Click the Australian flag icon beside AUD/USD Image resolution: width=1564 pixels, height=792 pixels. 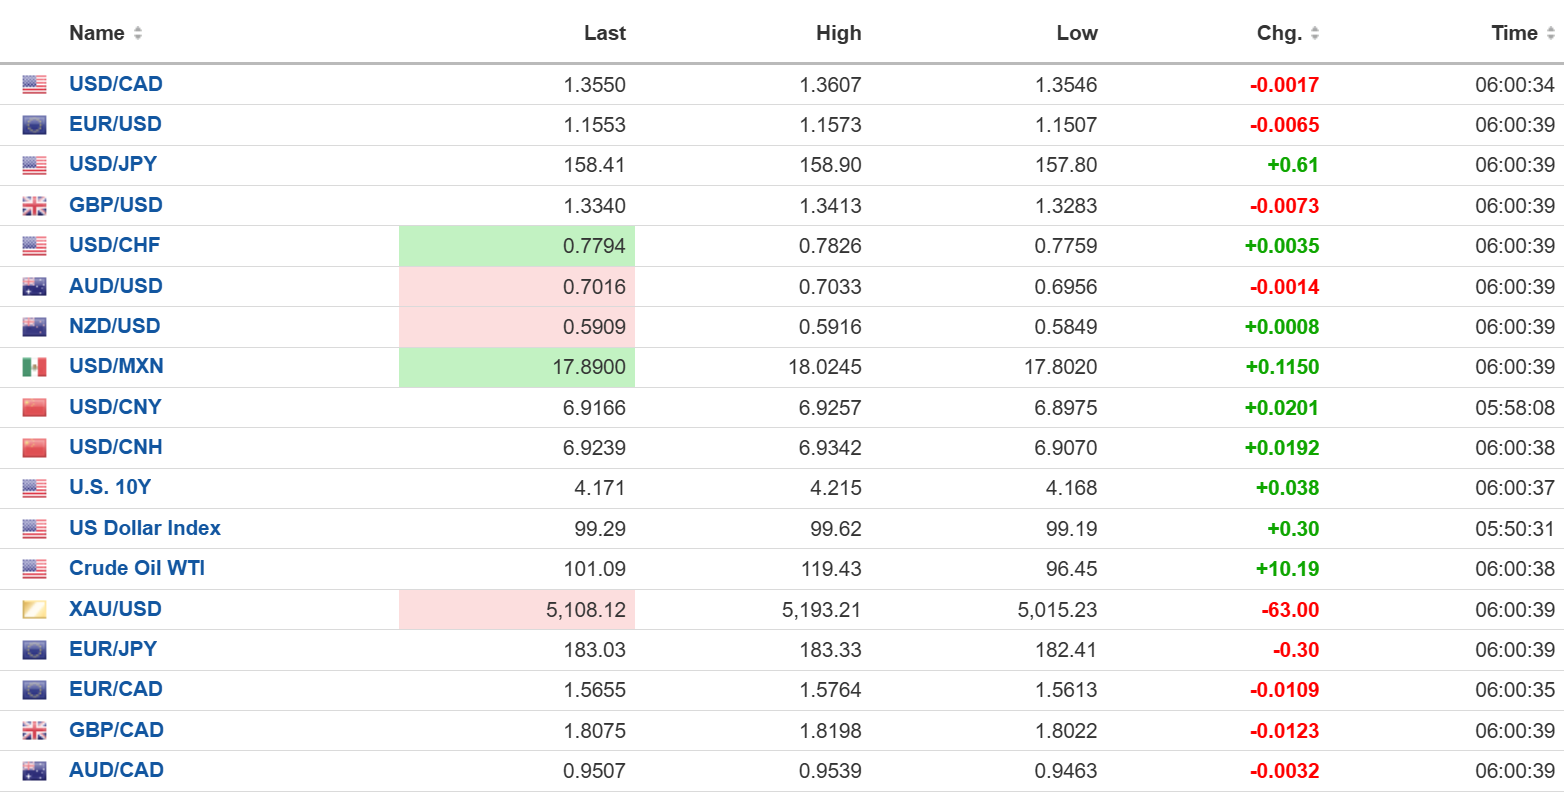pos(34,287)
